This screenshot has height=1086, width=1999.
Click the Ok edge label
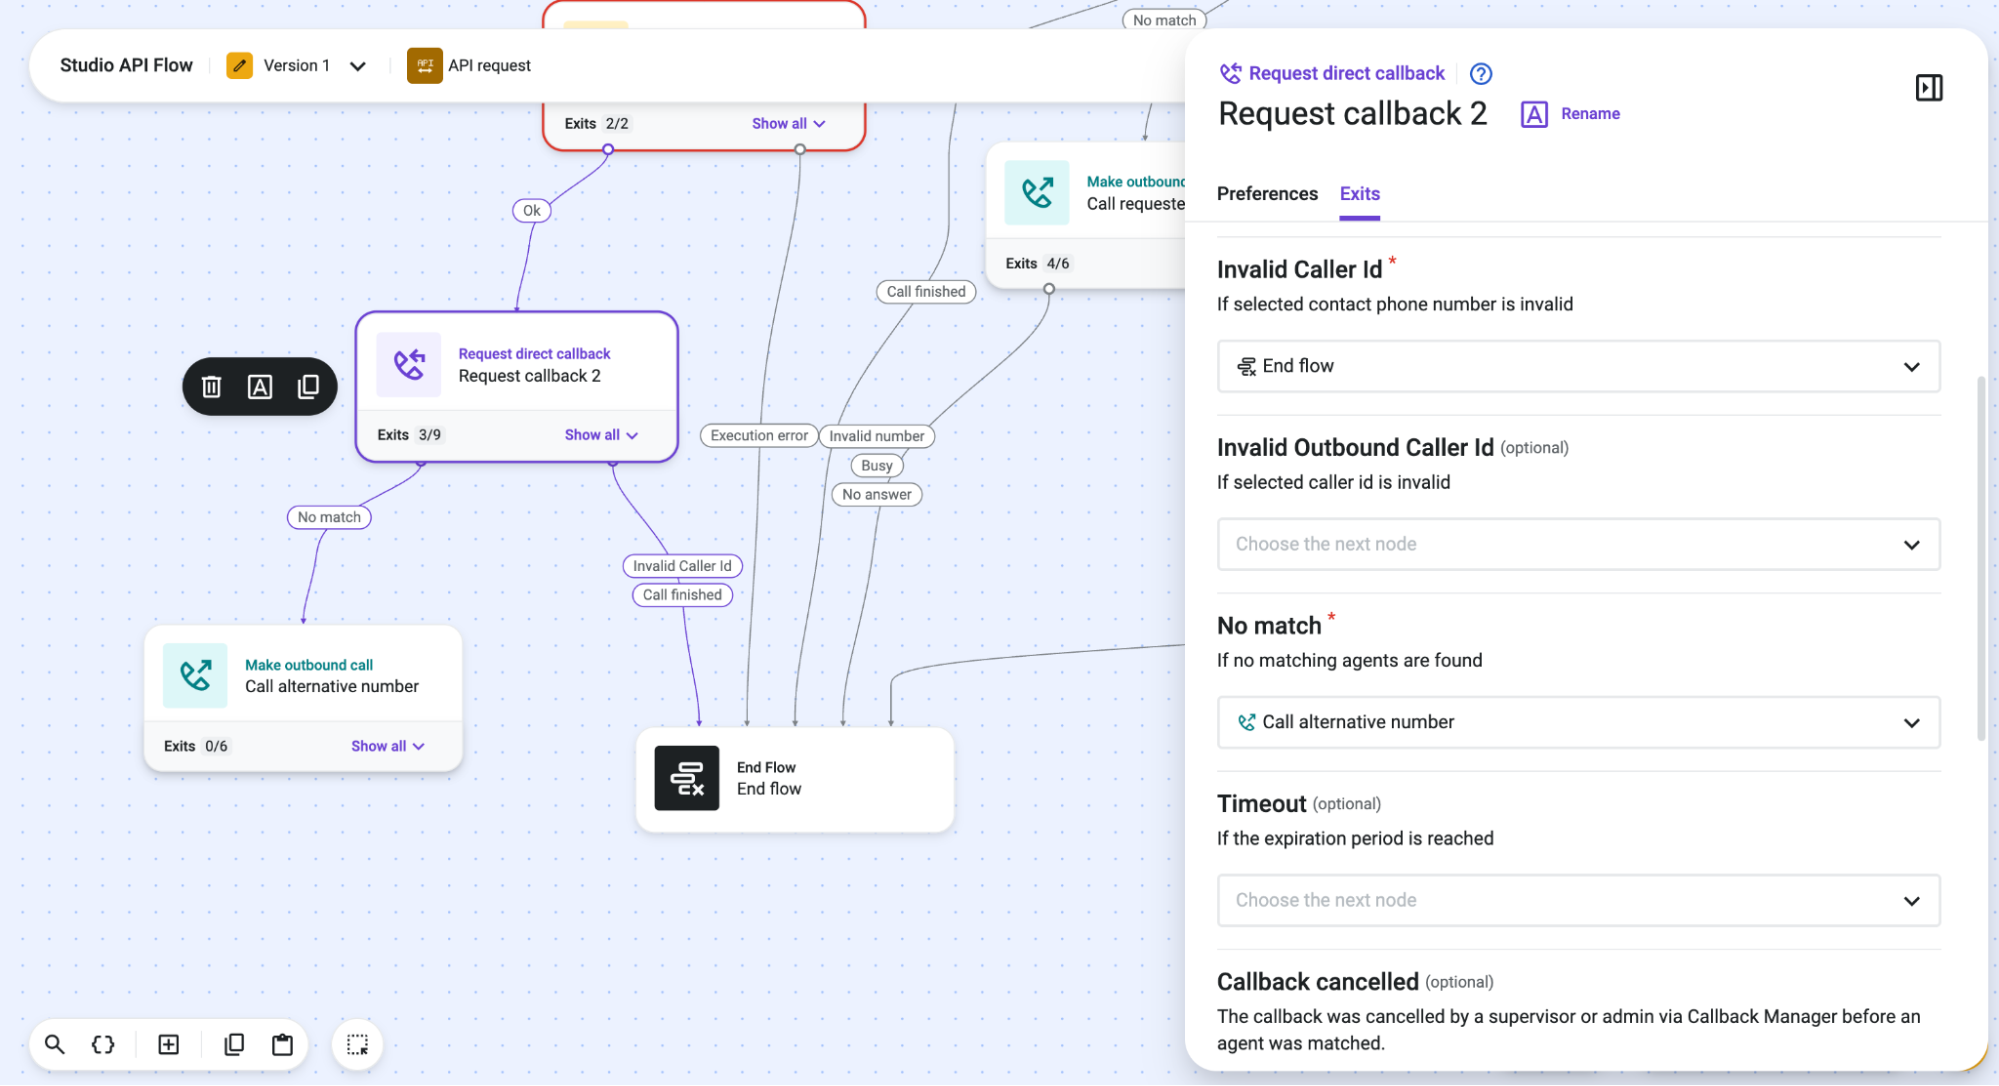[531, 210]
